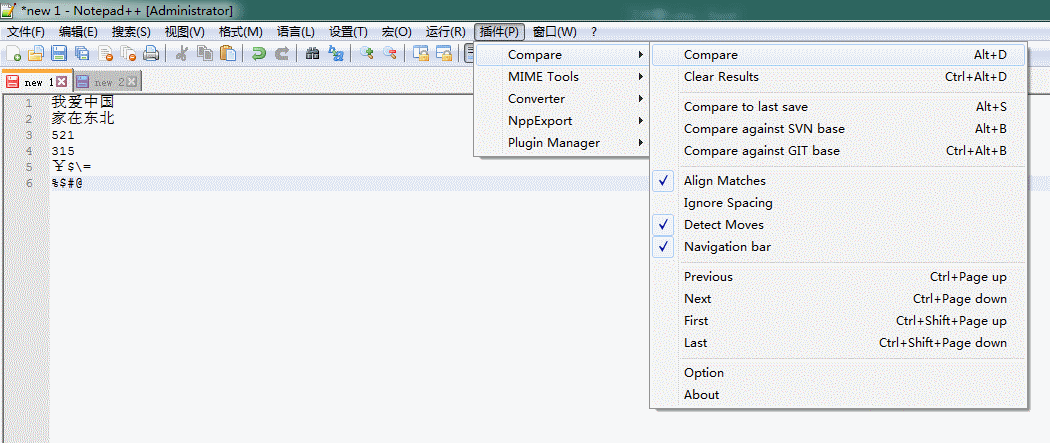Open the 格式(M) menu
The width and height of the screenshot is (1050, 443).
(x=240, y=31)
